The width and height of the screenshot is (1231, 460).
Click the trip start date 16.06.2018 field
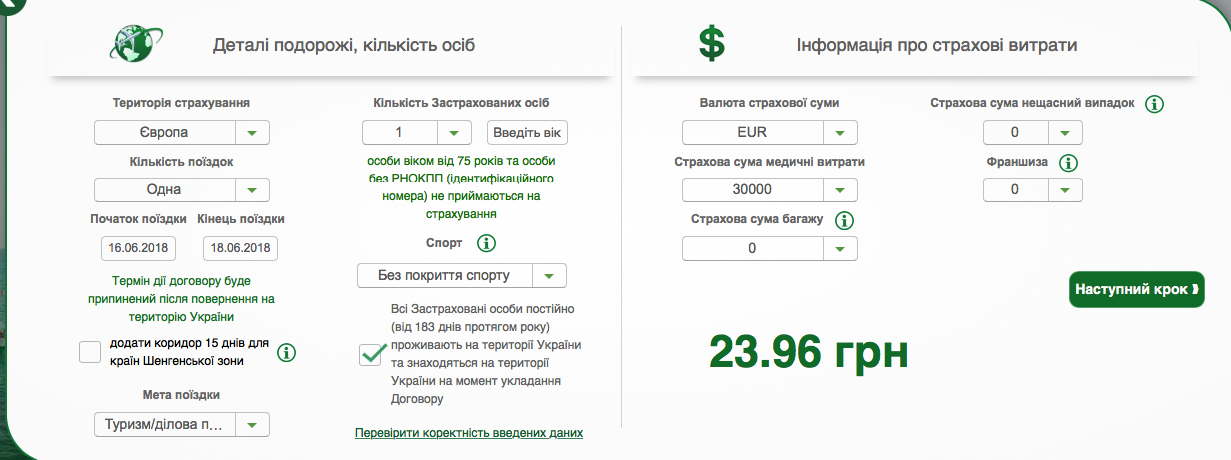tap(138, 249)
